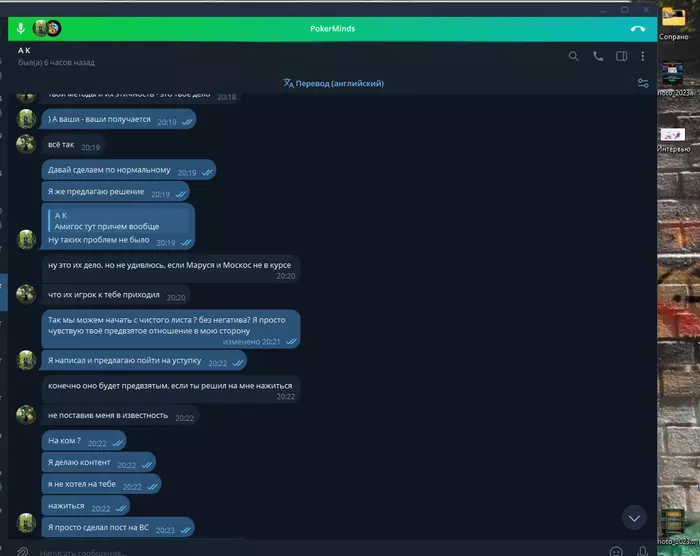Image resolution: width=700 pixels, height=556 pixels.
Task: Click avatar next to всё так message
Action: [26, 144]
